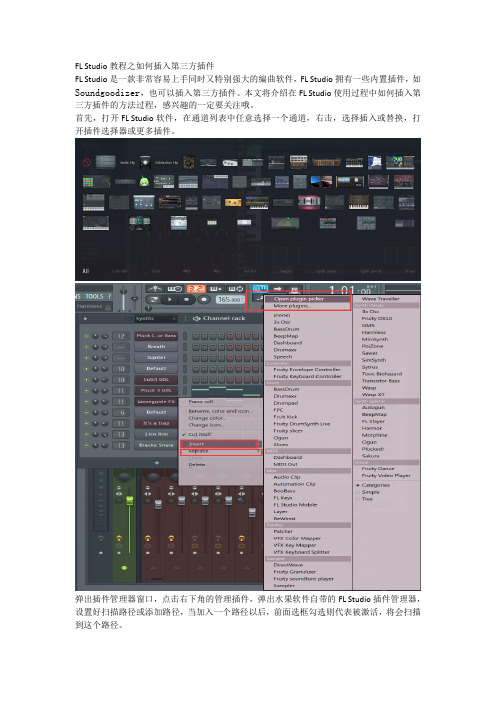Open the channel rack options arrow
This screenshot has height=702, width=496.
point(86,319)
